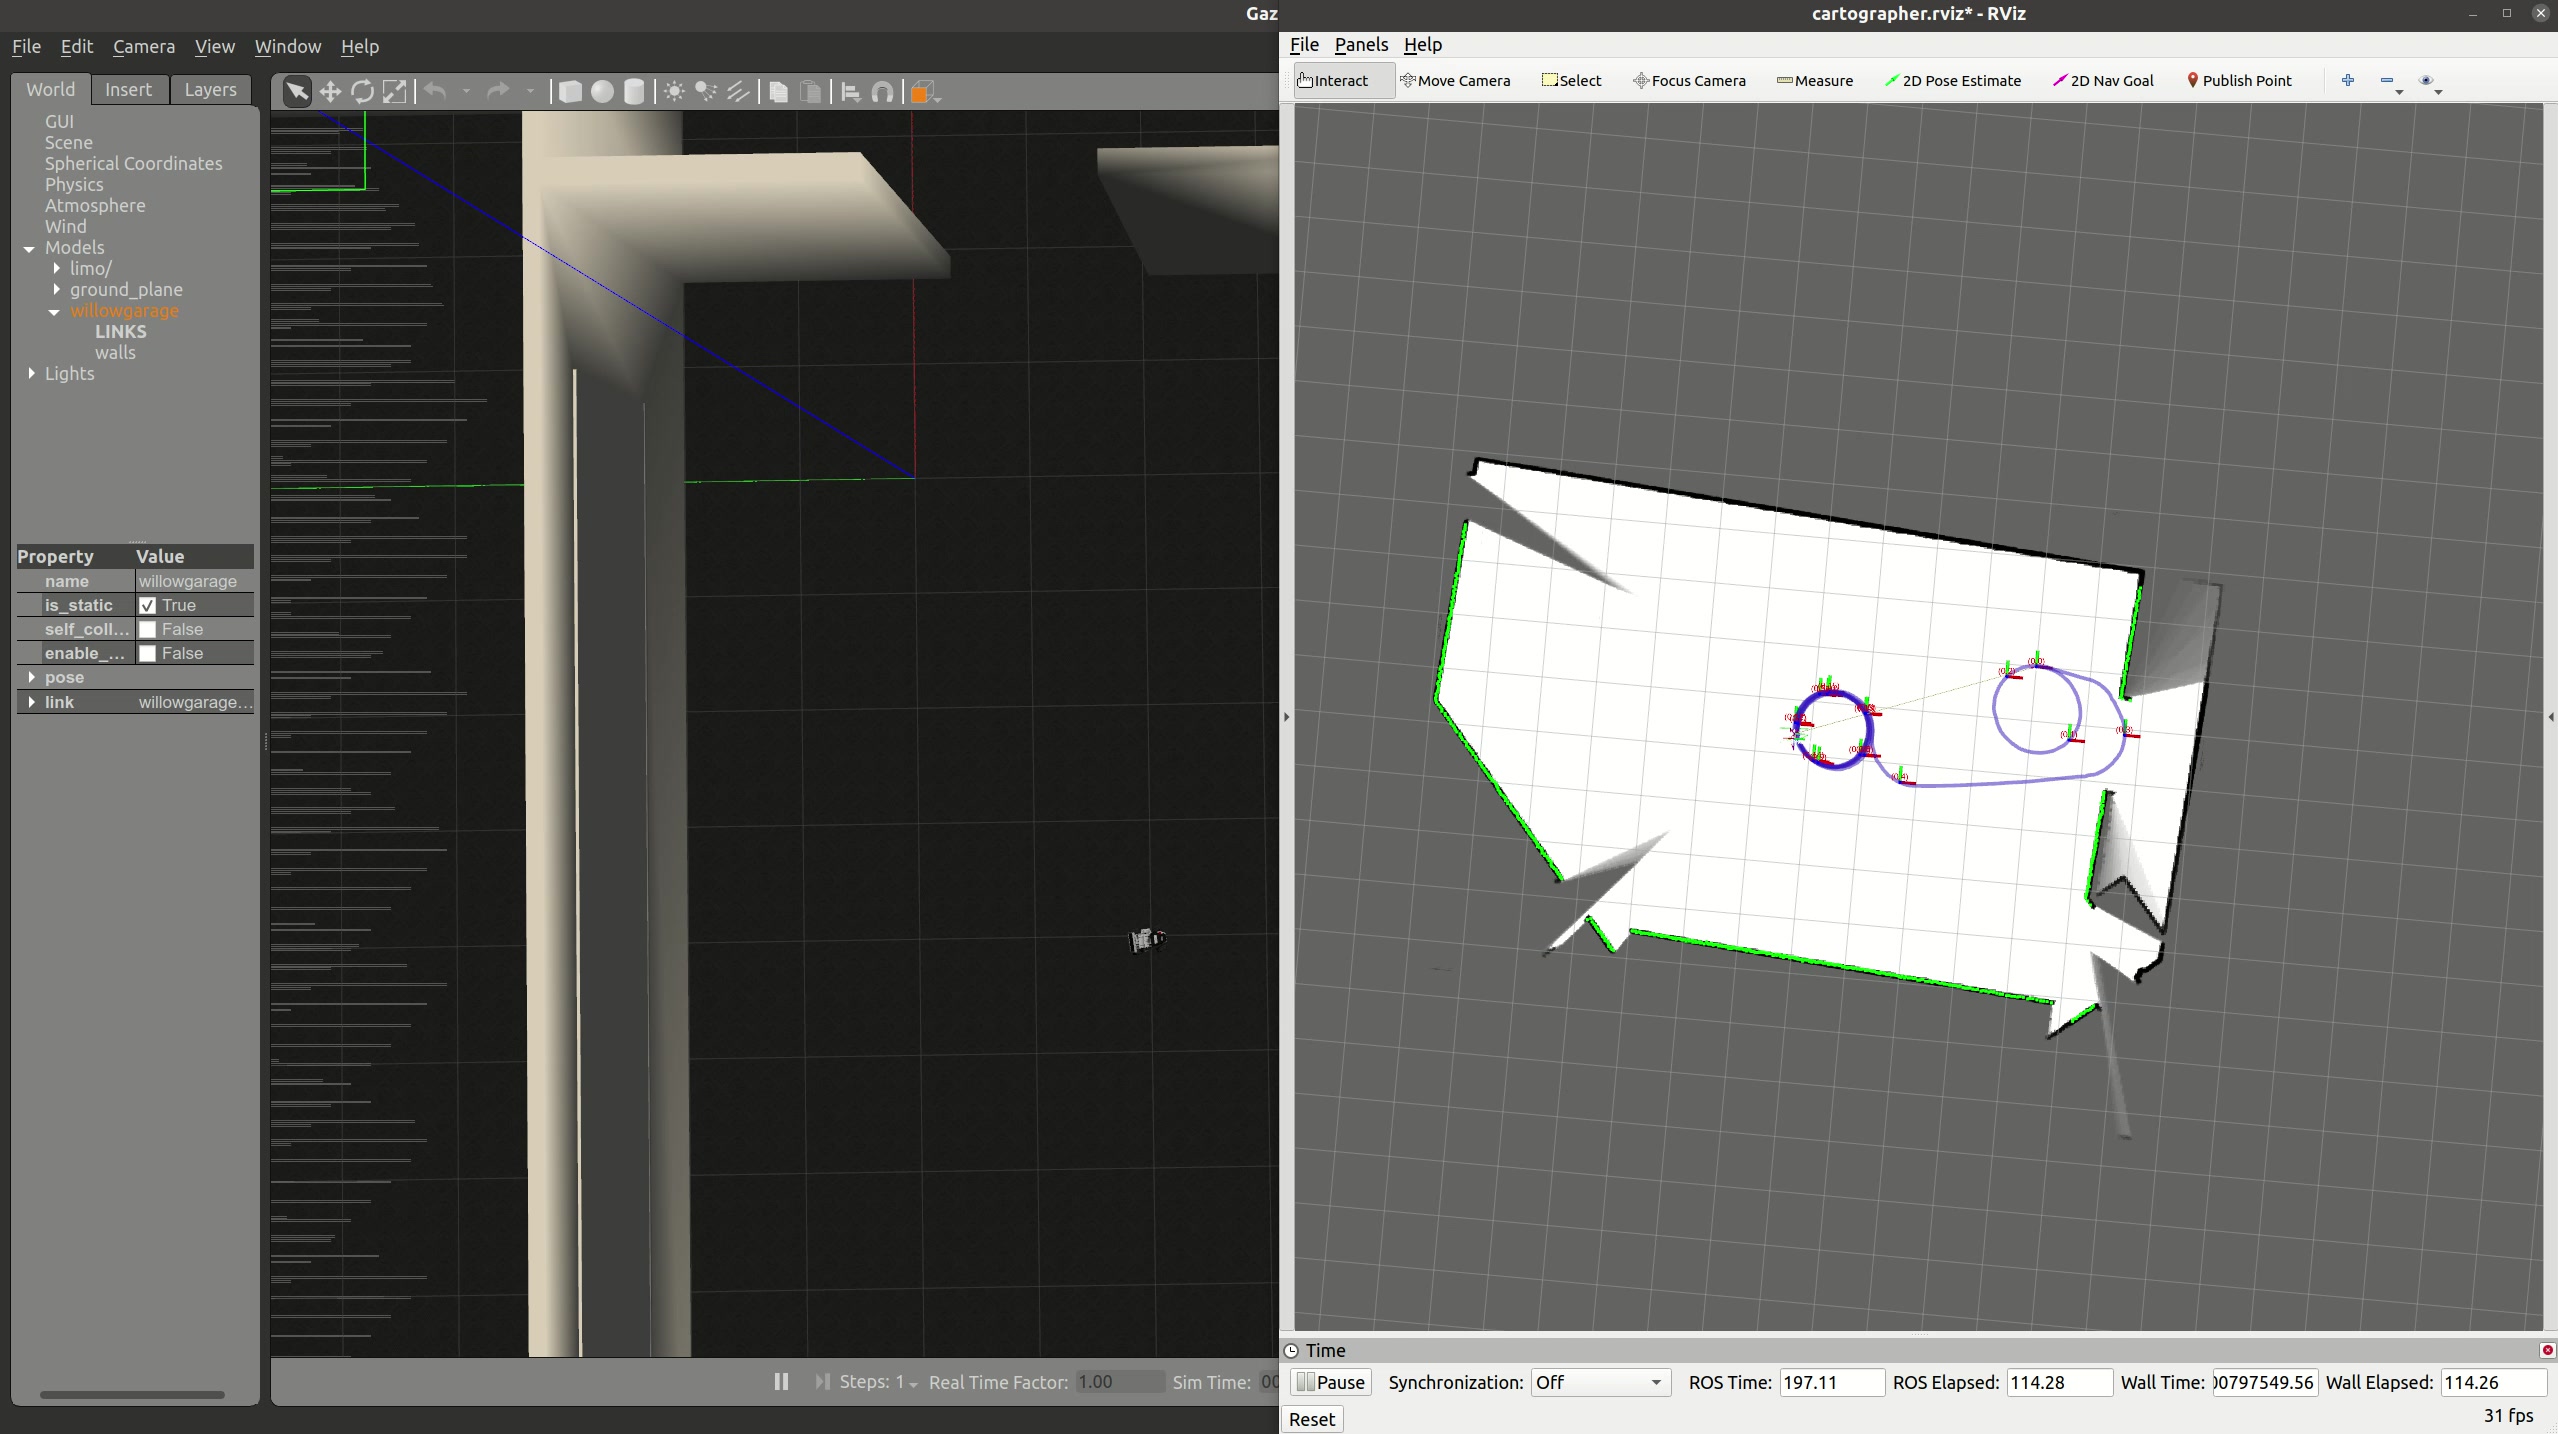2558x1434 pixels.
Task: Click the Reset button in RViz
Action: click(1311, 1418)
